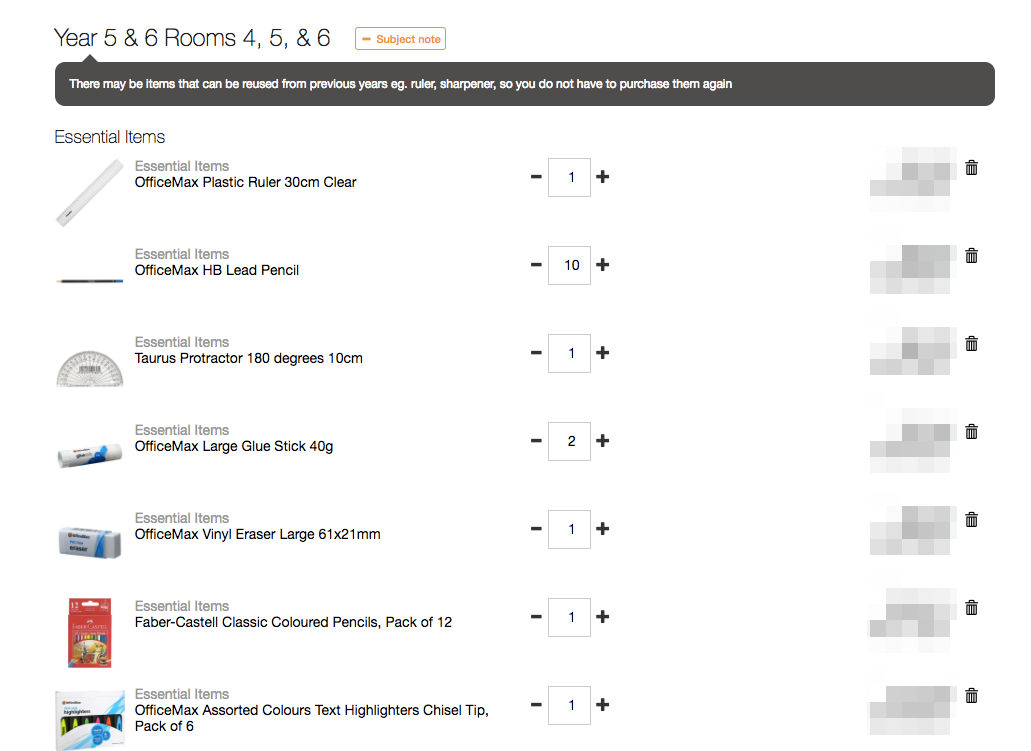Delete Taurus Protractor using trash icon
This screenshot has height=751, width=1031.
(971, 344)
